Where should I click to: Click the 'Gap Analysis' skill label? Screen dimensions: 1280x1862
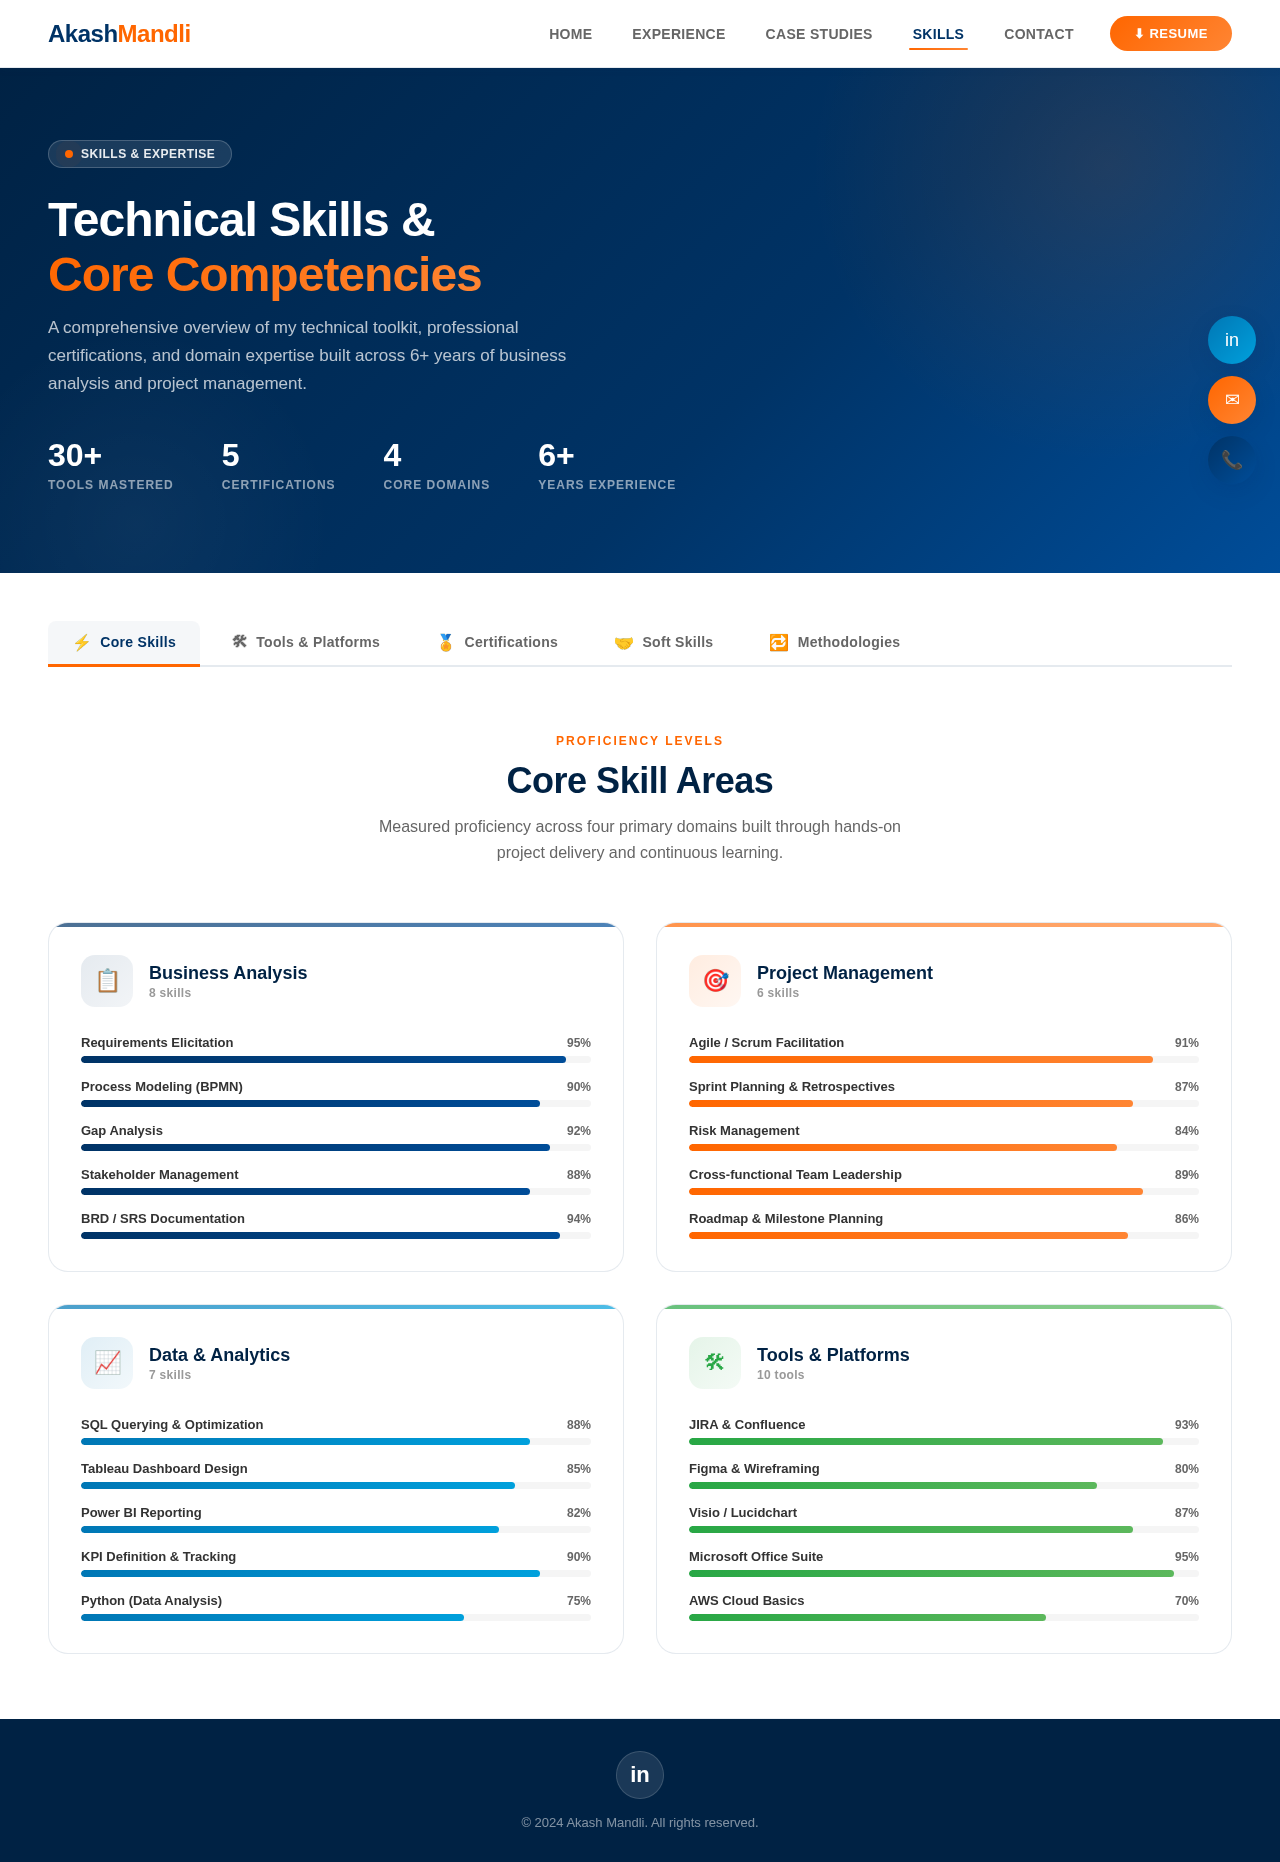tap(122, 1131)
